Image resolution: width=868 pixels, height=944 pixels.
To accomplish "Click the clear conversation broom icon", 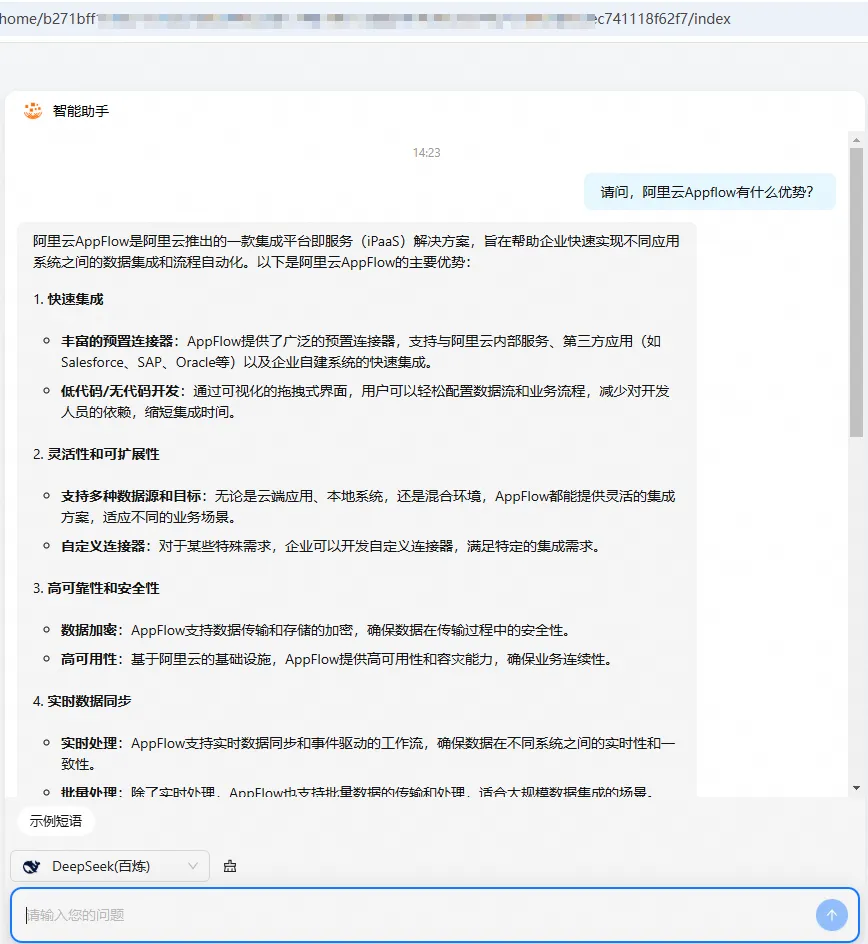I will (230, 866).
